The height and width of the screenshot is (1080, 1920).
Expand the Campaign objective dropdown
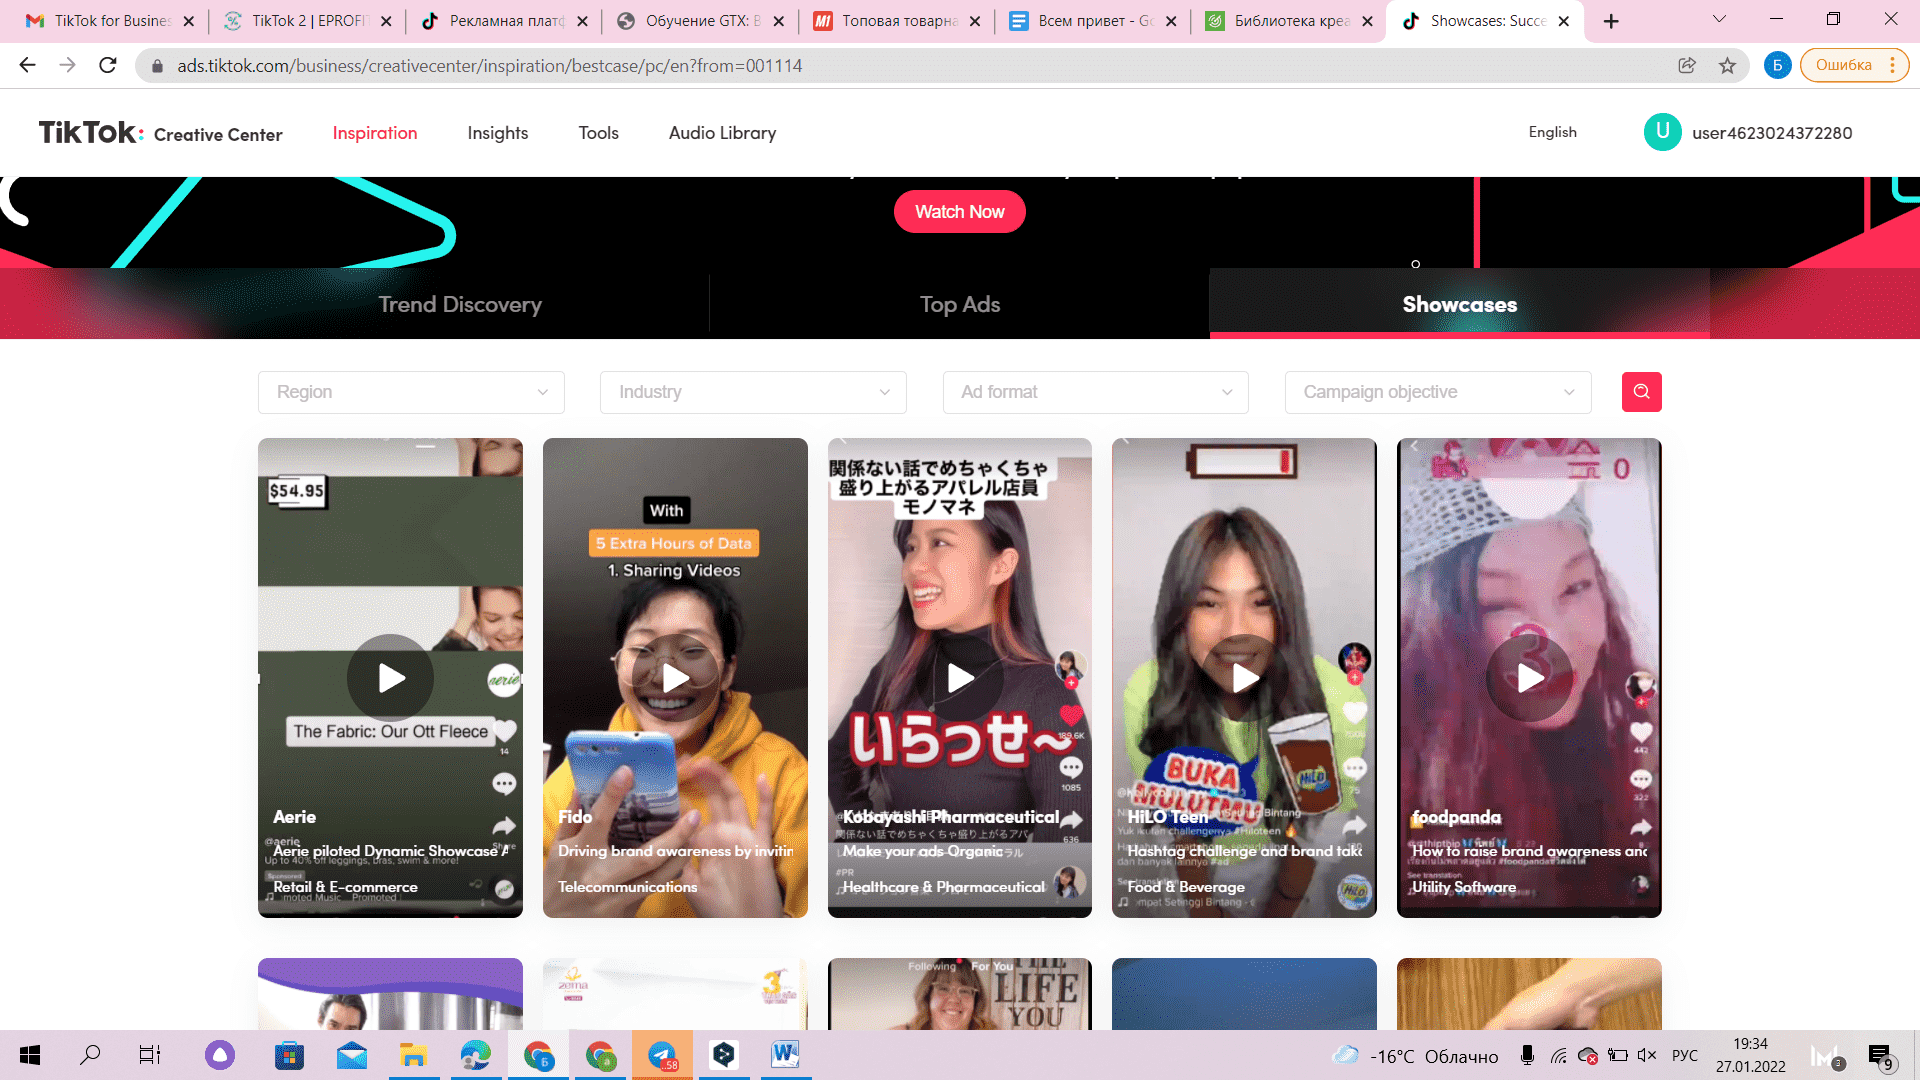pyautogui.click(x=1438, y=392)
